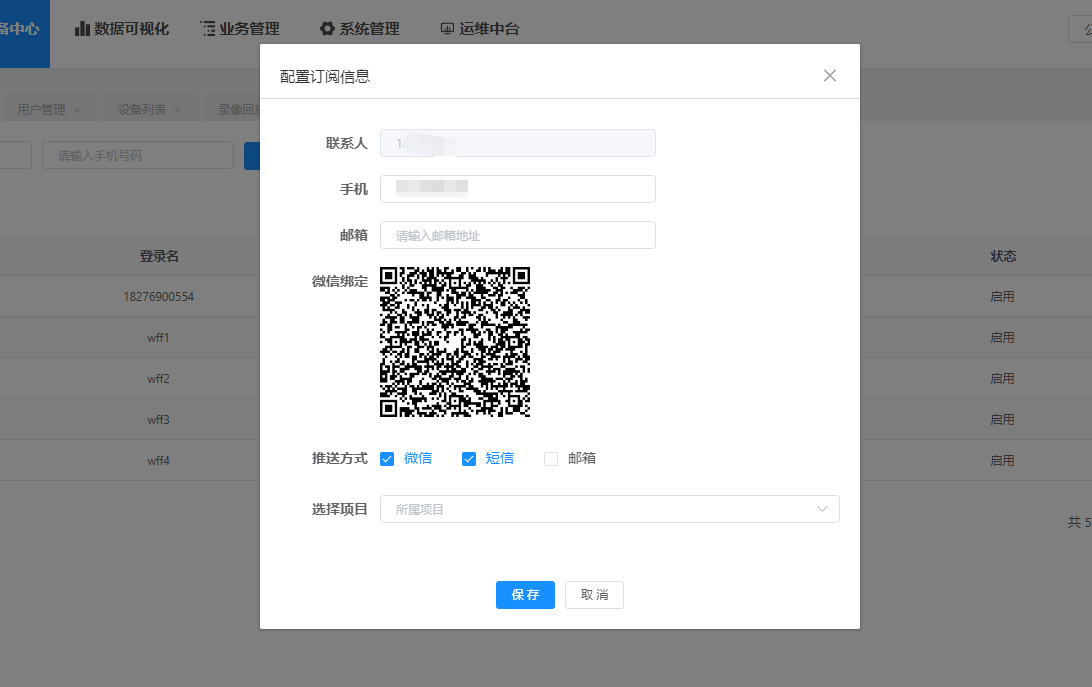The height and width of the screenshot is (687, 1092).
Task: Click the 登录名 column header
Action: 159,256
